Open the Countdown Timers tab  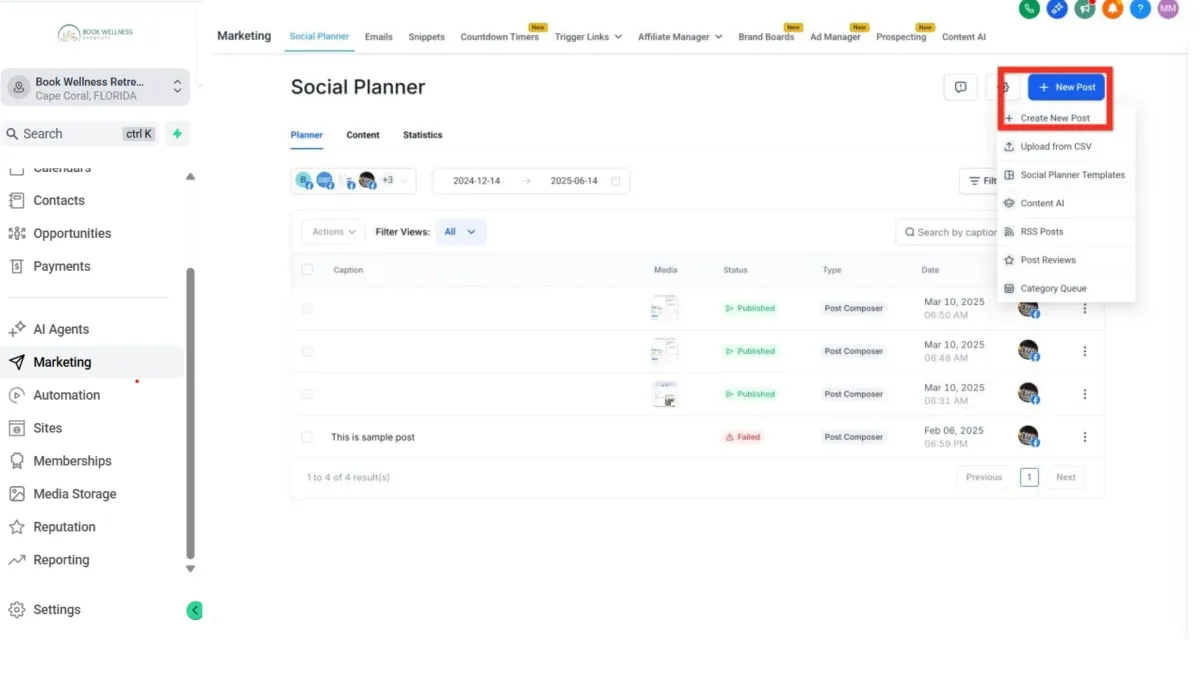point(499,37)
